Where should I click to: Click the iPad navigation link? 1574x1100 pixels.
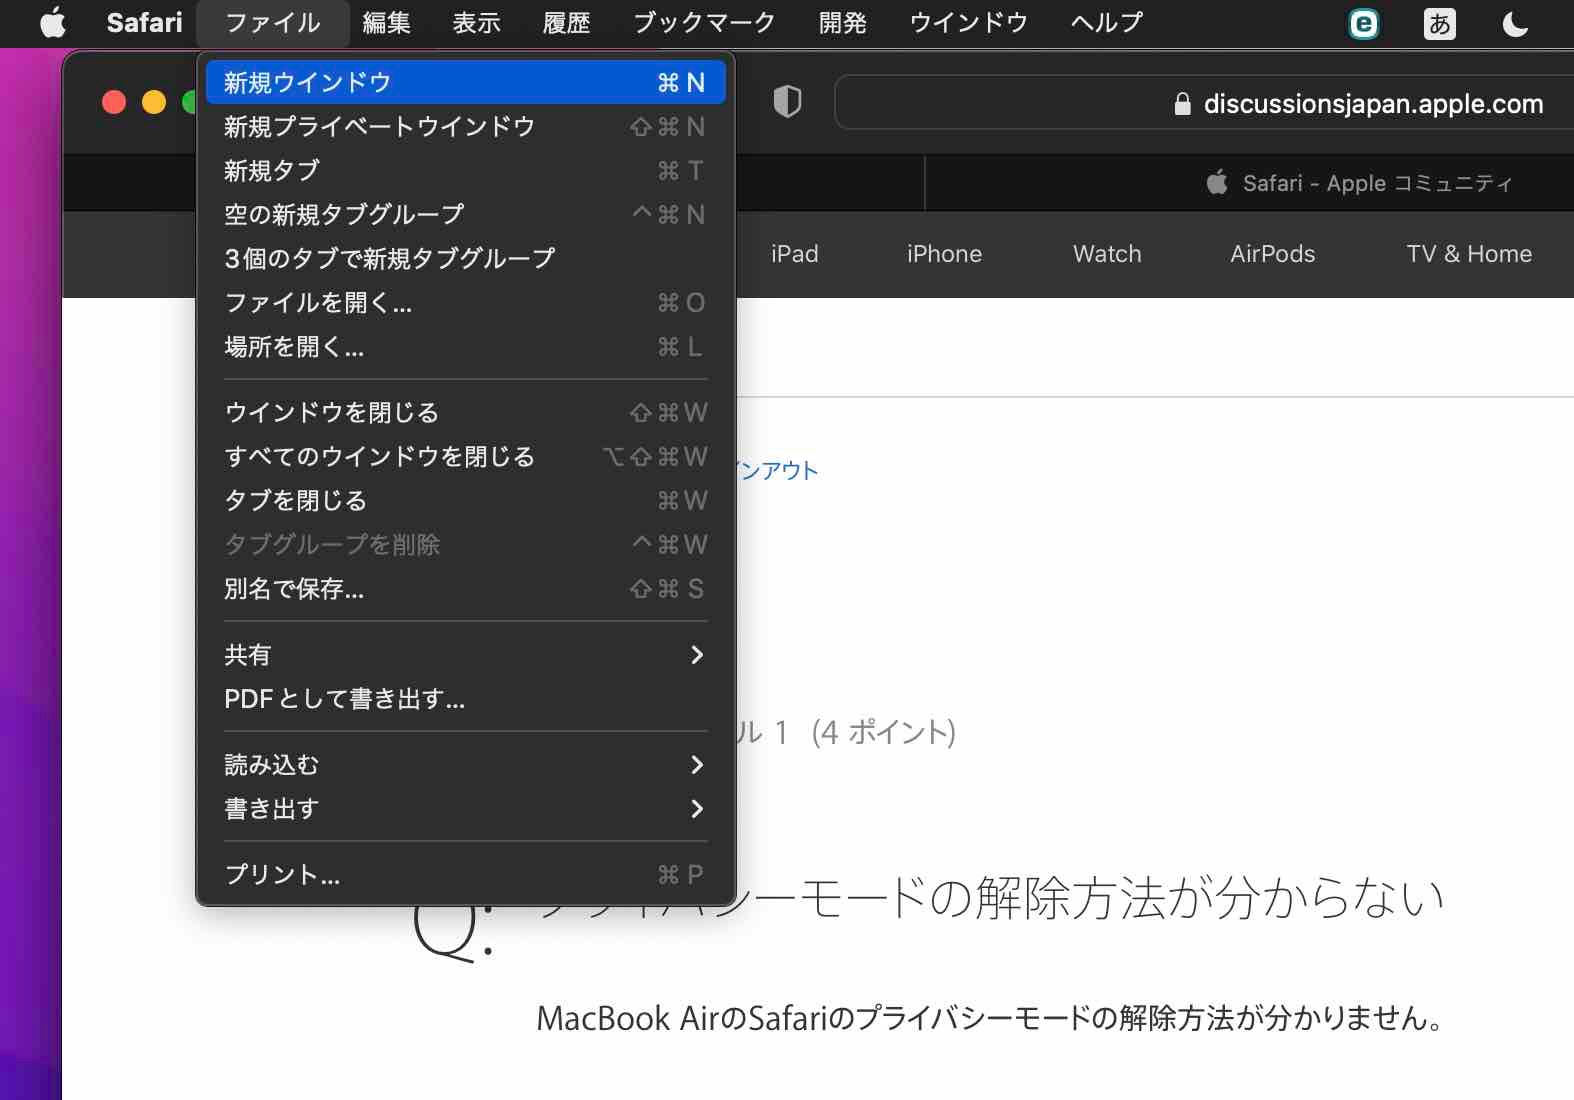(794, 254)
